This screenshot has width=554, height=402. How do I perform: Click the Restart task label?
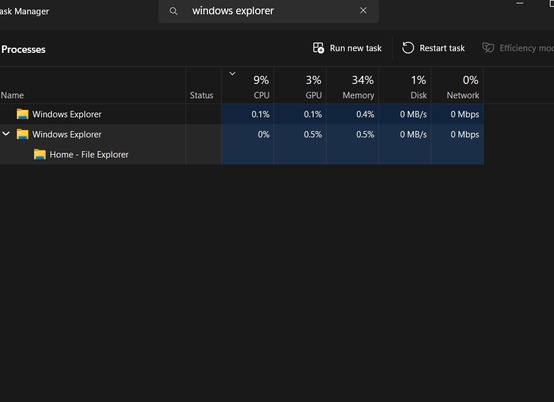(x=442, y=48)
